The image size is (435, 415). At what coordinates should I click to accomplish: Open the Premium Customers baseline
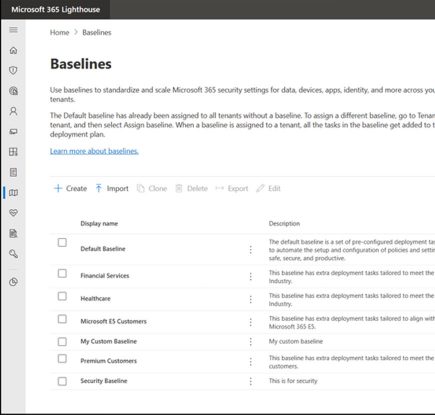click(x=108, y=361)
